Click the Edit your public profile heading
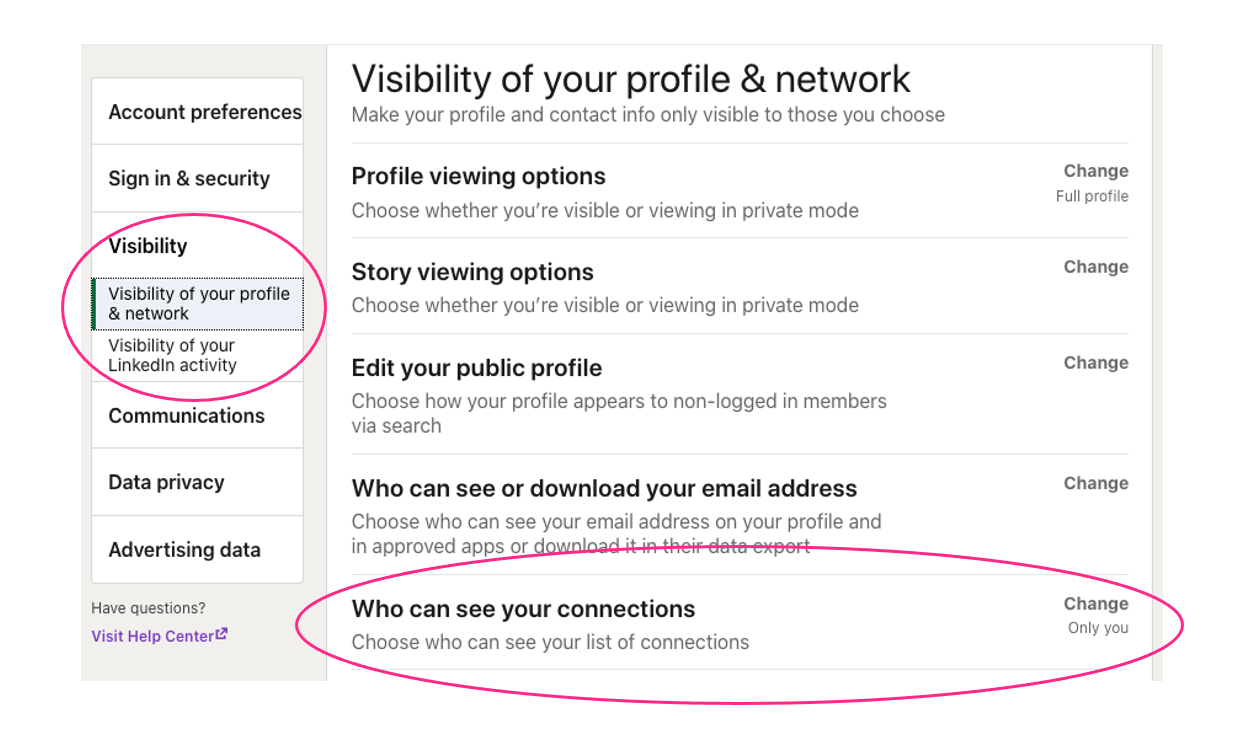The height and width of the screenshot is (736, 1240). 476,368
